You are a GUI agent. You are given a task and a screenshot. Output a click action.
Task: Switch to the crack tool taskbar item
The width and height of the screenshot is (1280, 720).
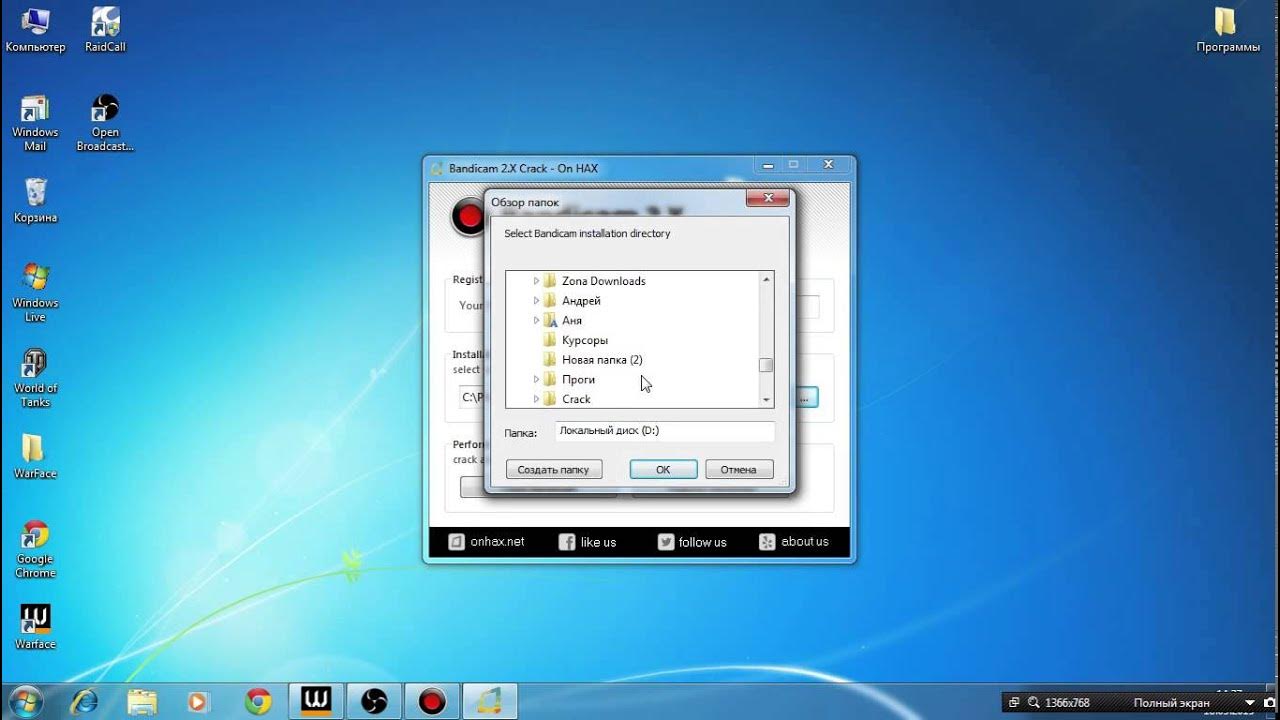(490, 702)
